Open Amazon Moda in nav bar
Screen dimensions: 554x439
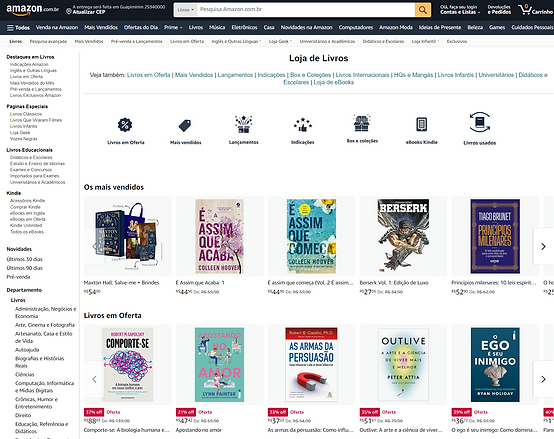point(396,28)
